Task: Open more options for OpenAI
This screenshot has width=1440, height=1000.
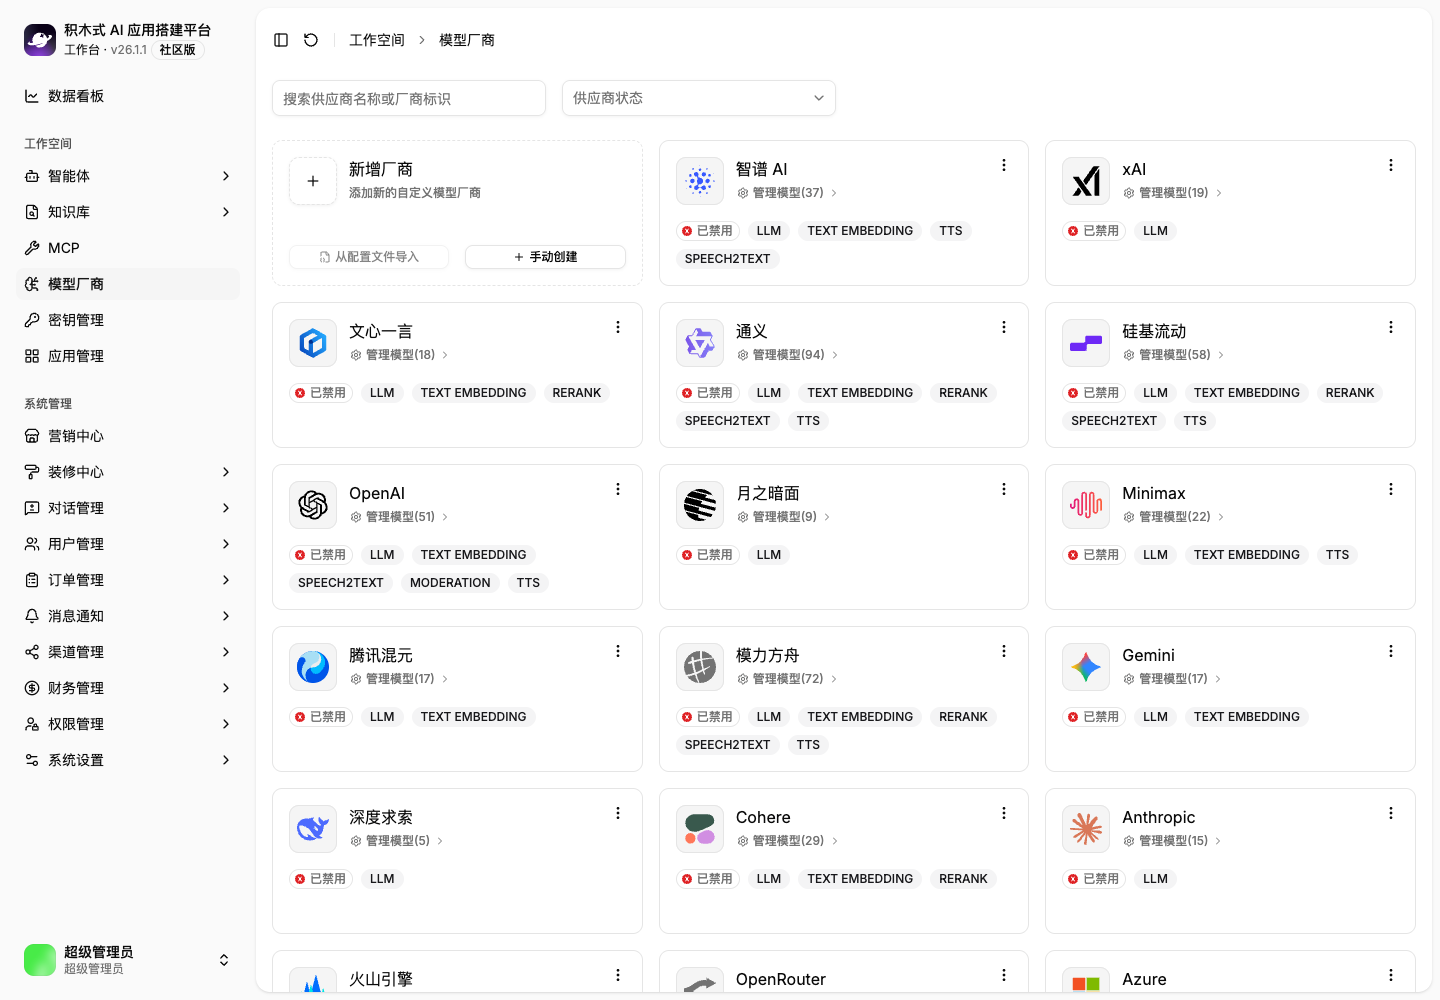Action: pyautogui.click(x=618, y=489)
